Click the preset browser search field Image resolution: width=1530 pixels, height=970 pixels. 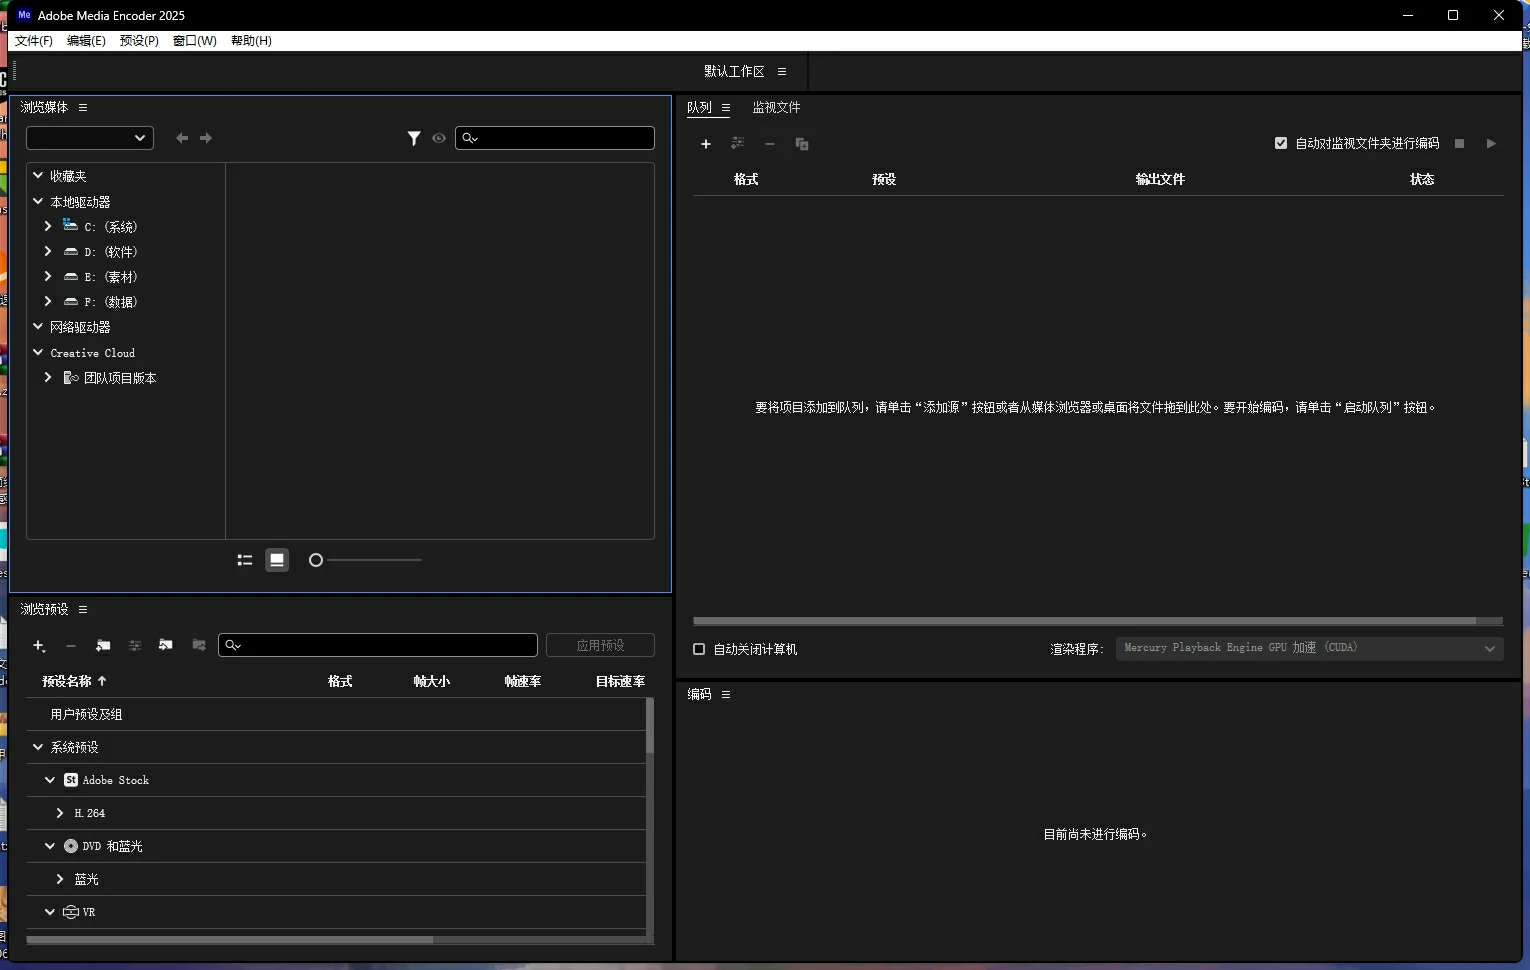[378, 646]
